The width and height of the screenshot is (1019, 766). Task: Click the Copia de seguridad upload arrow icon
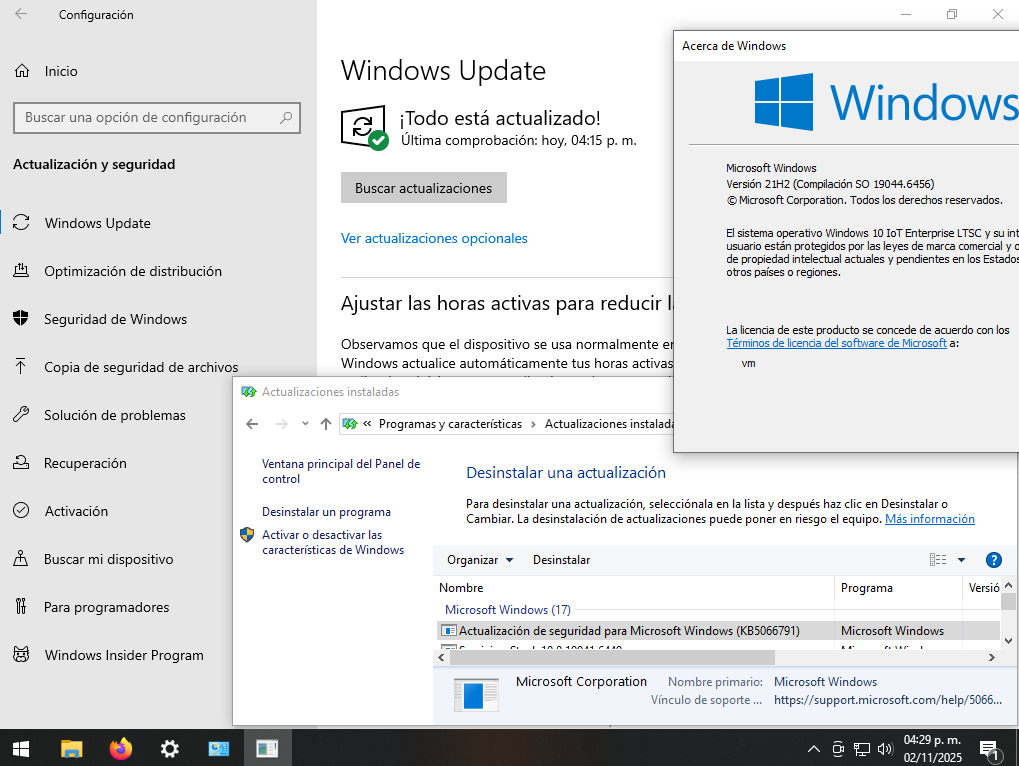pyautogui.click(x=21, y=366)
